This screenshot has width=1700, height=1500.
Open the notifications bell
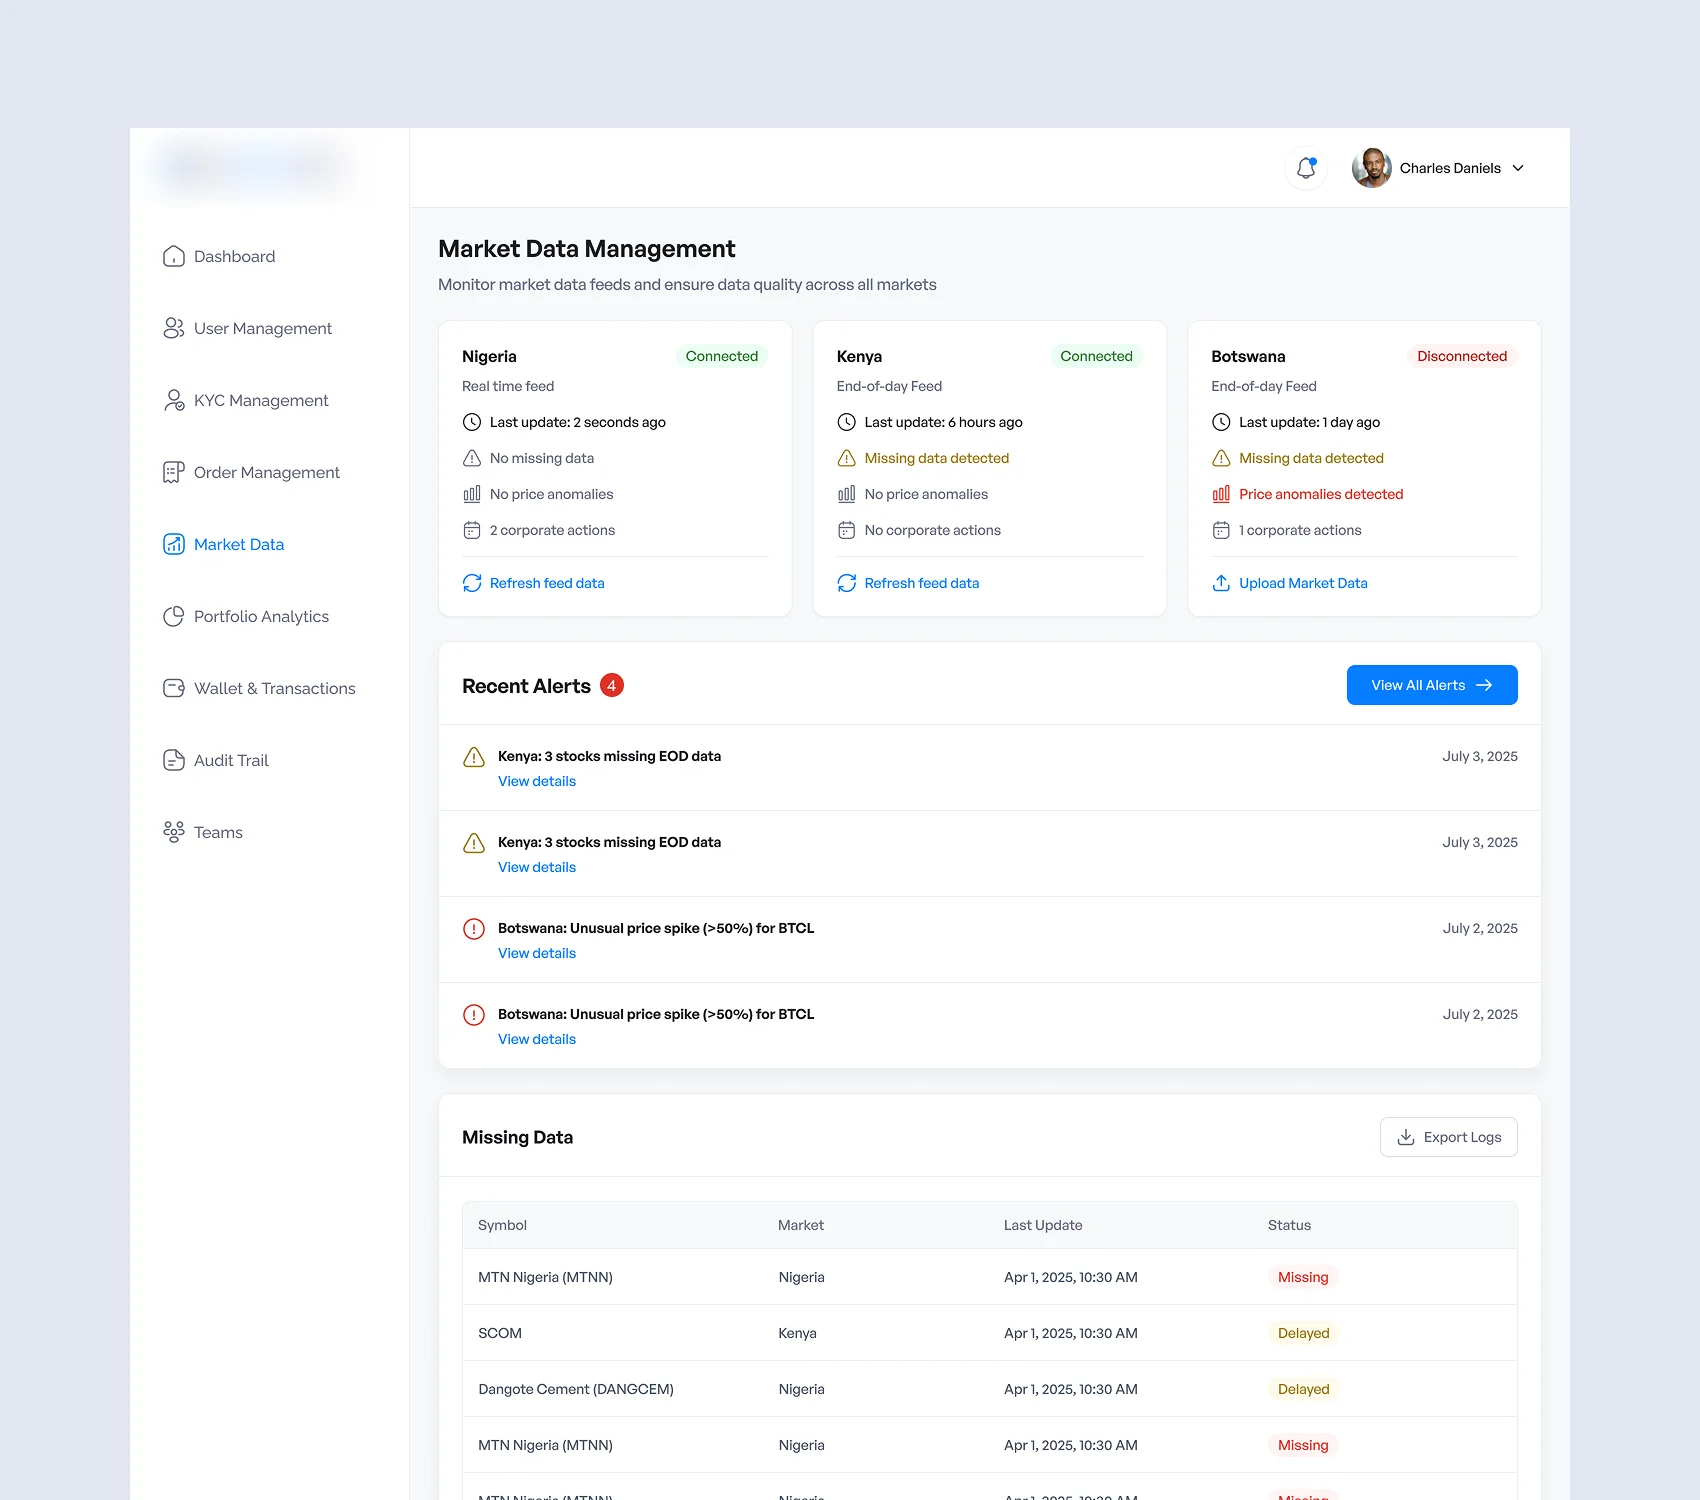coord(1306,168)
